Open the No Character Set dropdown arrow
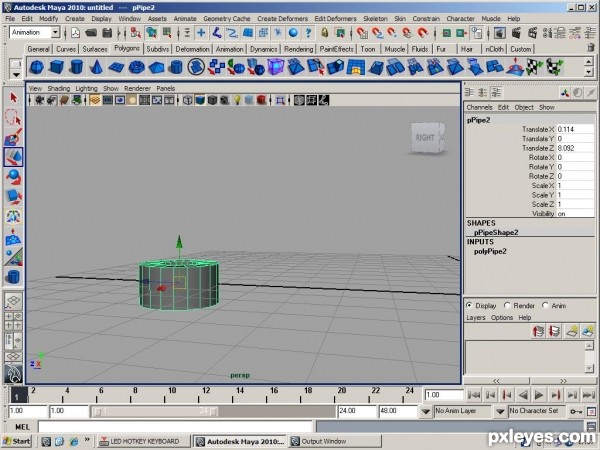 point(500,412)
